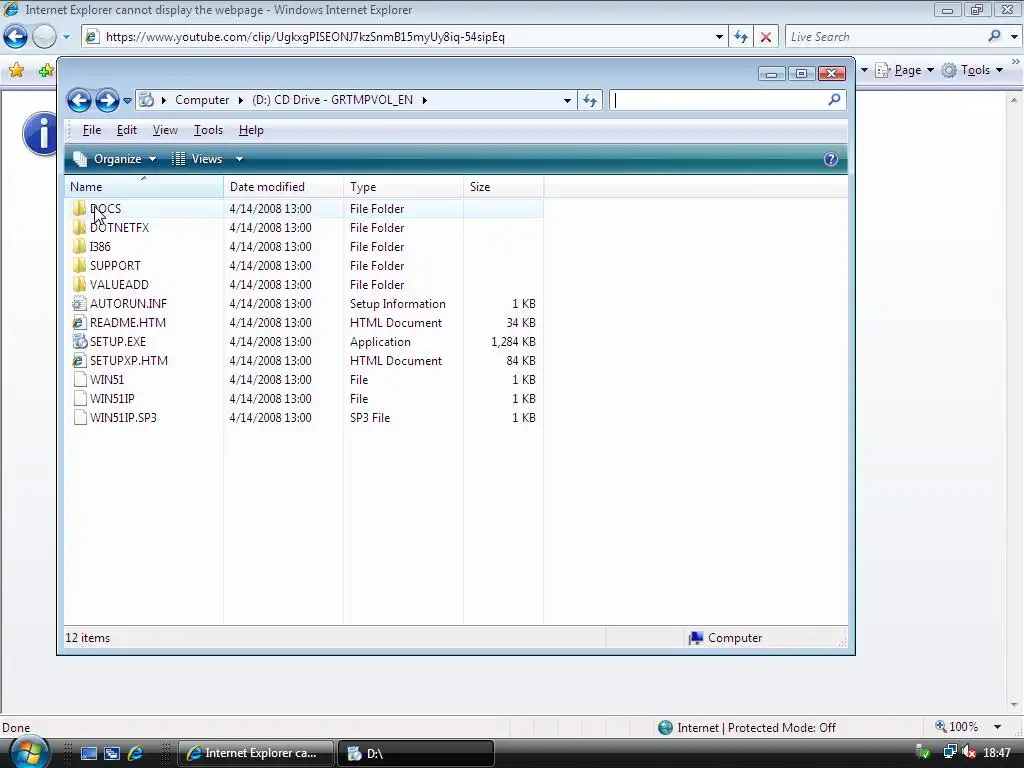Open the 100% zoom level dropdown
This screenshot has width=1024, height=768.
pos(997,727)
